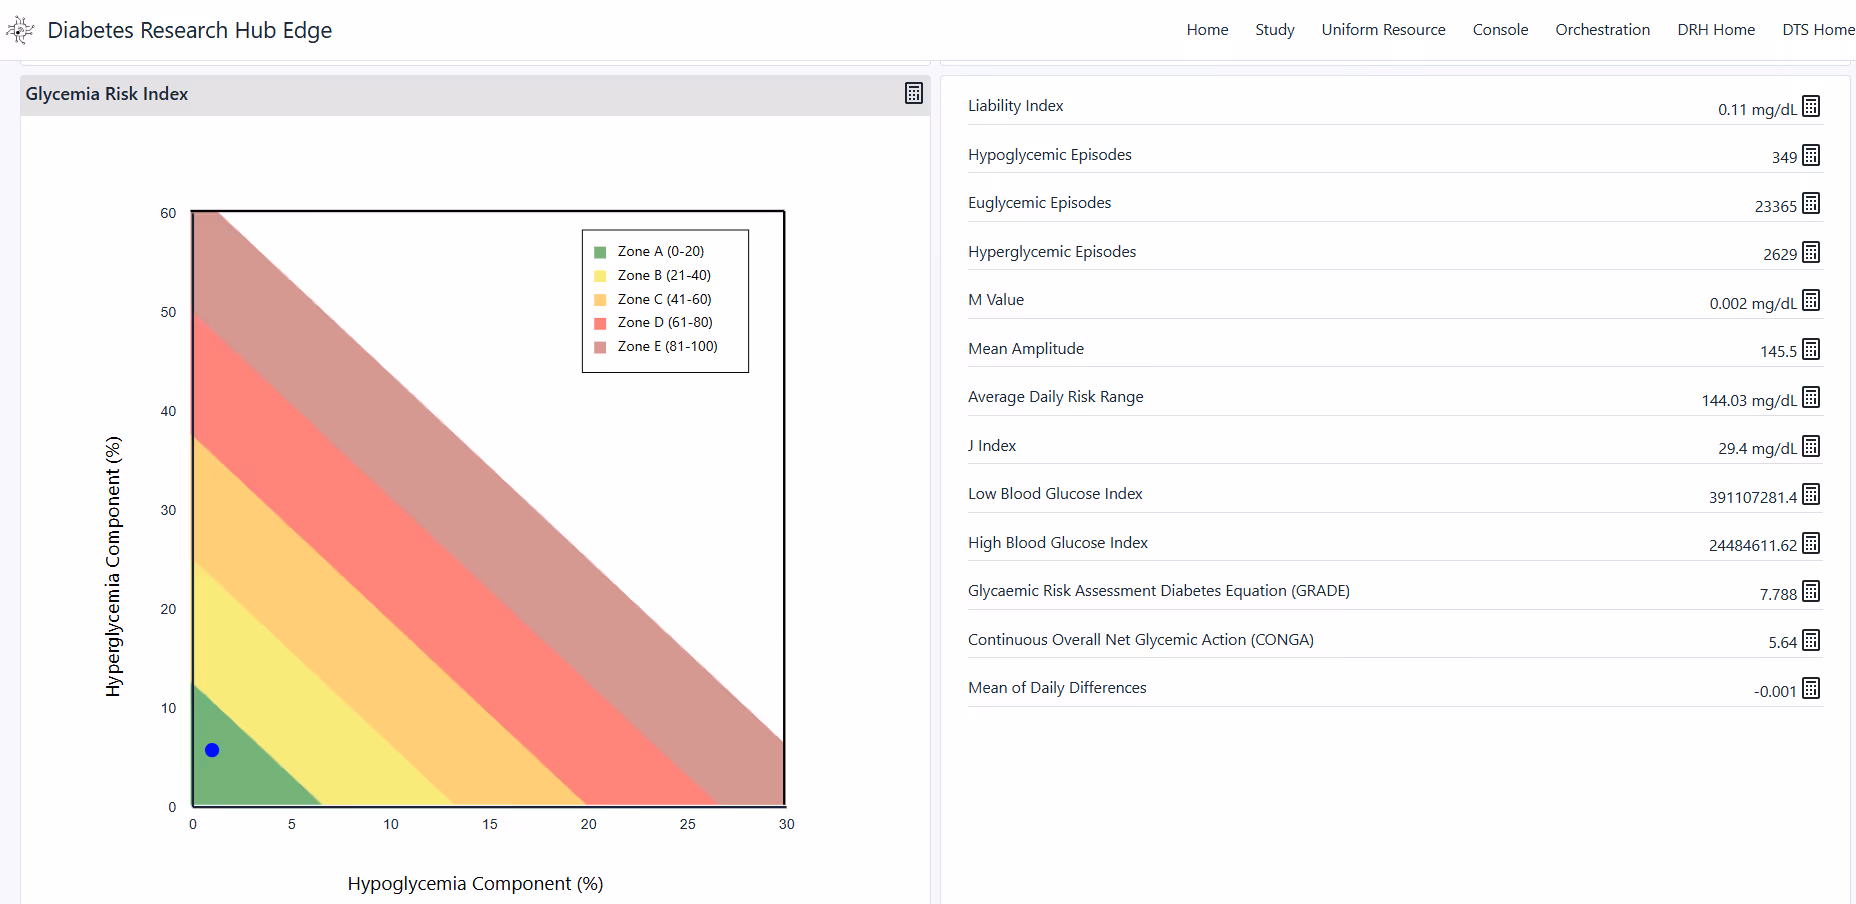Viewport: 1856px width, 904px height.
Task: Click the Liability Index label
Action: coord(1015,106)
